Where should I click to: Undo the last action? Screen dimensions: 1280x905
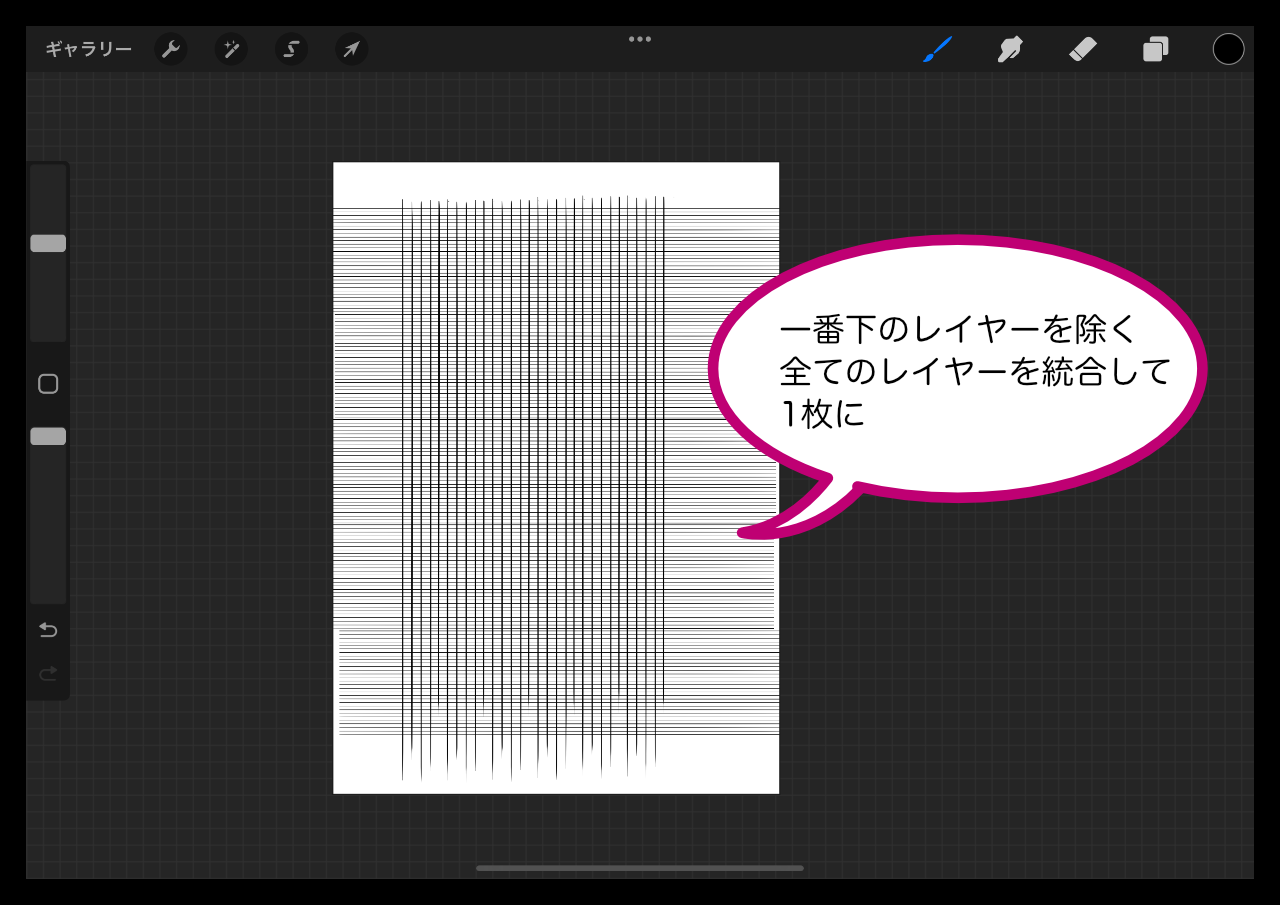(48, 630)
